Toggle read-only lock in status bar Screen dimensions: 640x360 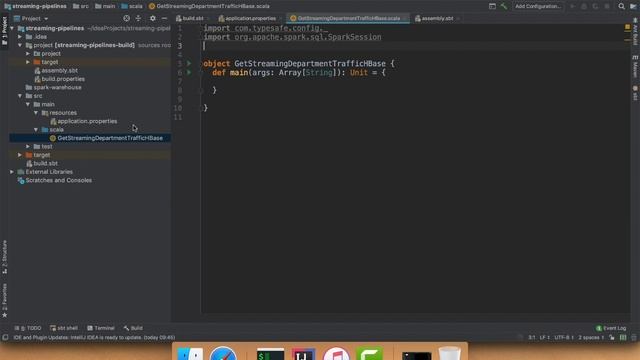point(611,338)
